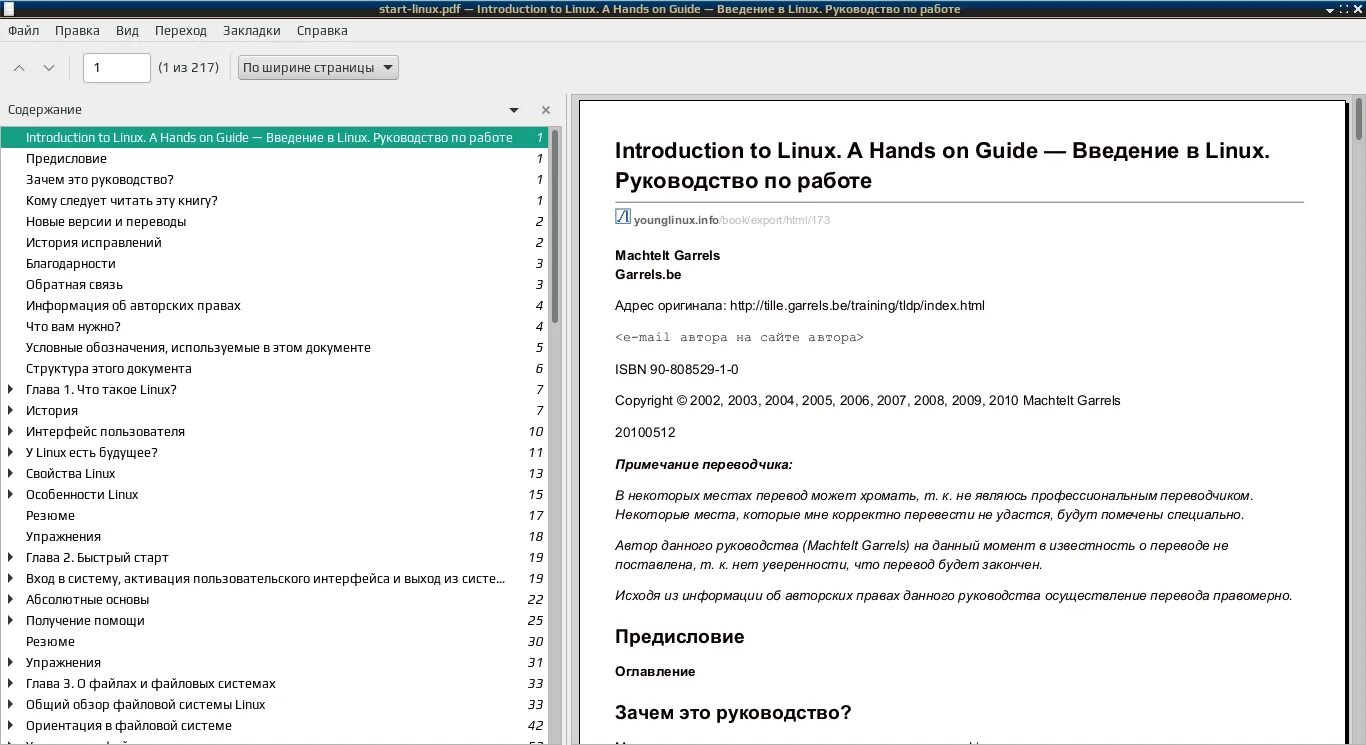Click the Примечание переводчика: heading
This screenshot has height=745, width=1366.
[x=703, y=465]
